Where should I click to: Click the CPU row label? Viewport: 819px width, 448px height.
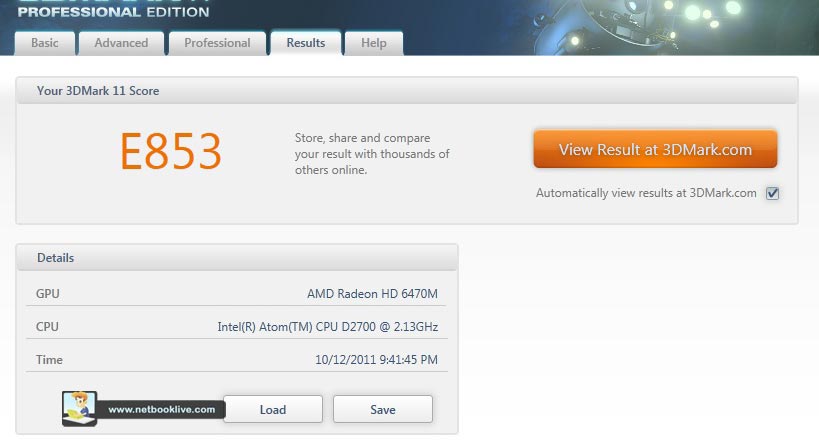pyautogui.click(x=47, y=327)
